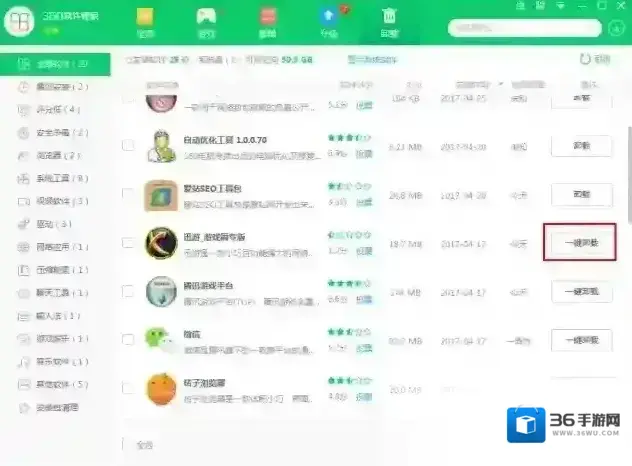Click the skin icon in title bar
Screen dimensions: 632x466
[x=540, y=6]
